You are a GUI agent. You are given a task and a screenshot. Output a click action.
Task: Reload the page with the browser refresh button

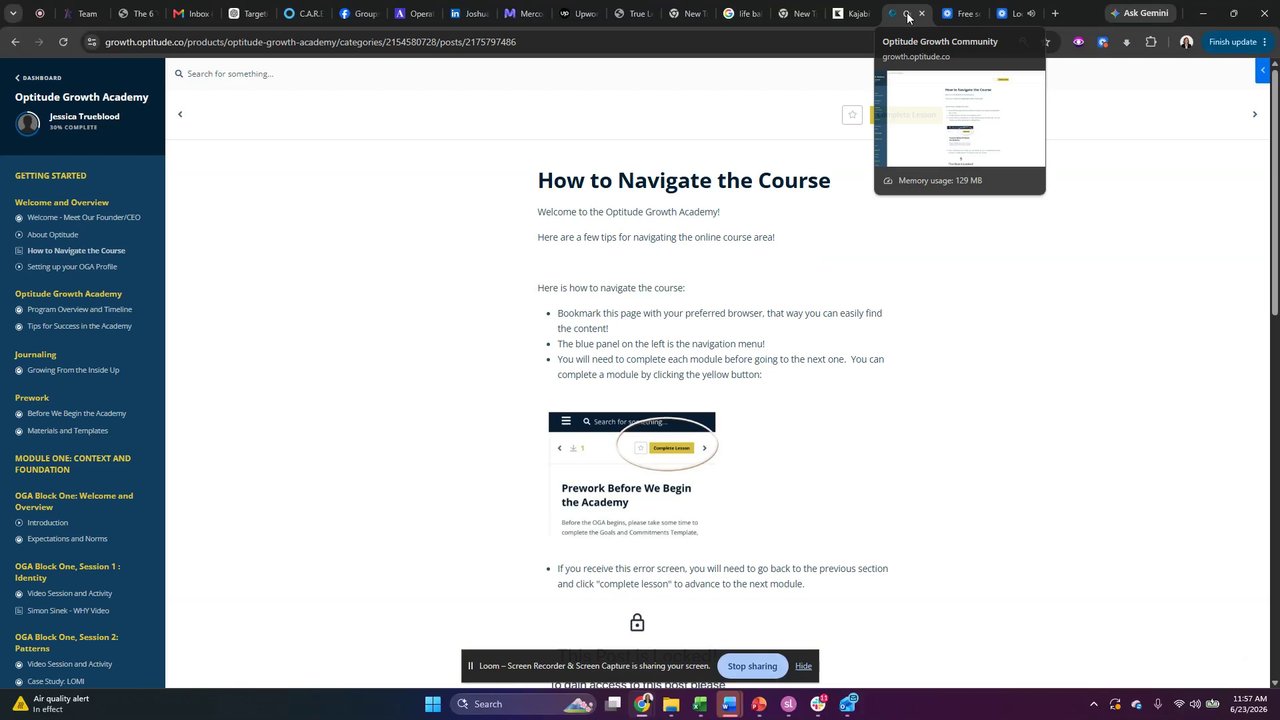pos(63,42)
